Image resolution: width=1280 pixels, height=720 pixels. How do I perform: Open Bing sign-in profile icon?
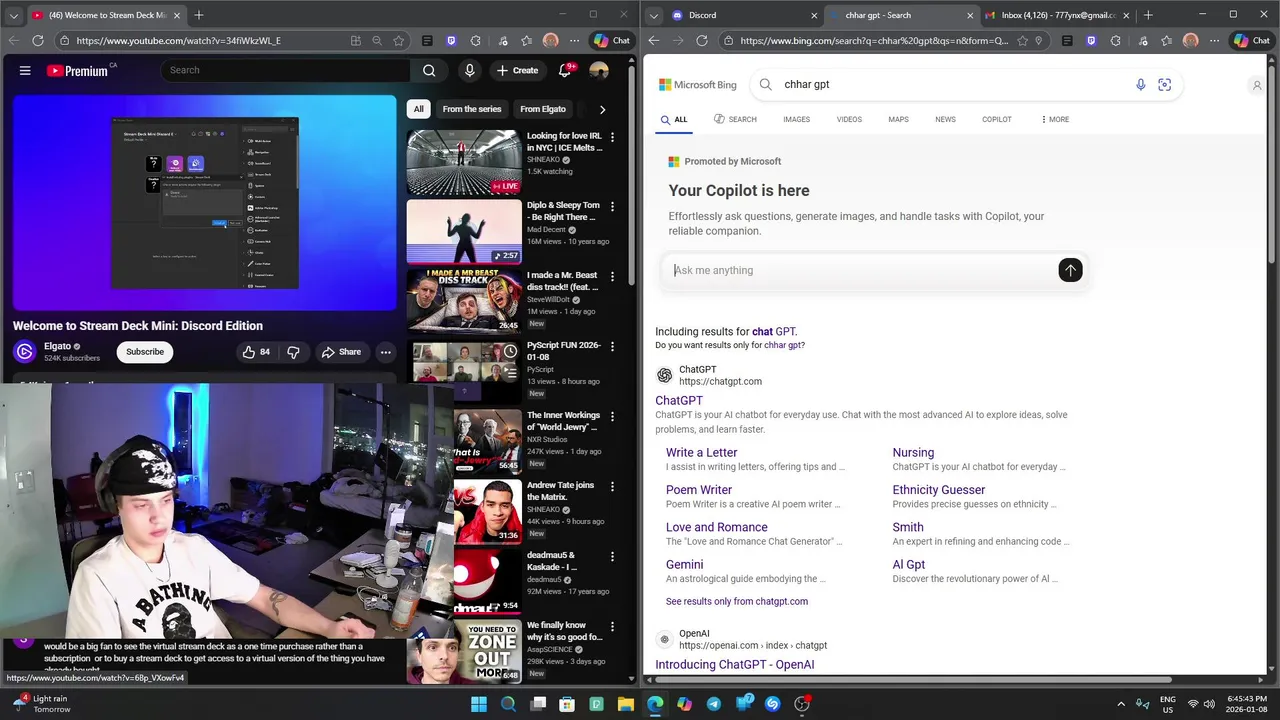1257,85
